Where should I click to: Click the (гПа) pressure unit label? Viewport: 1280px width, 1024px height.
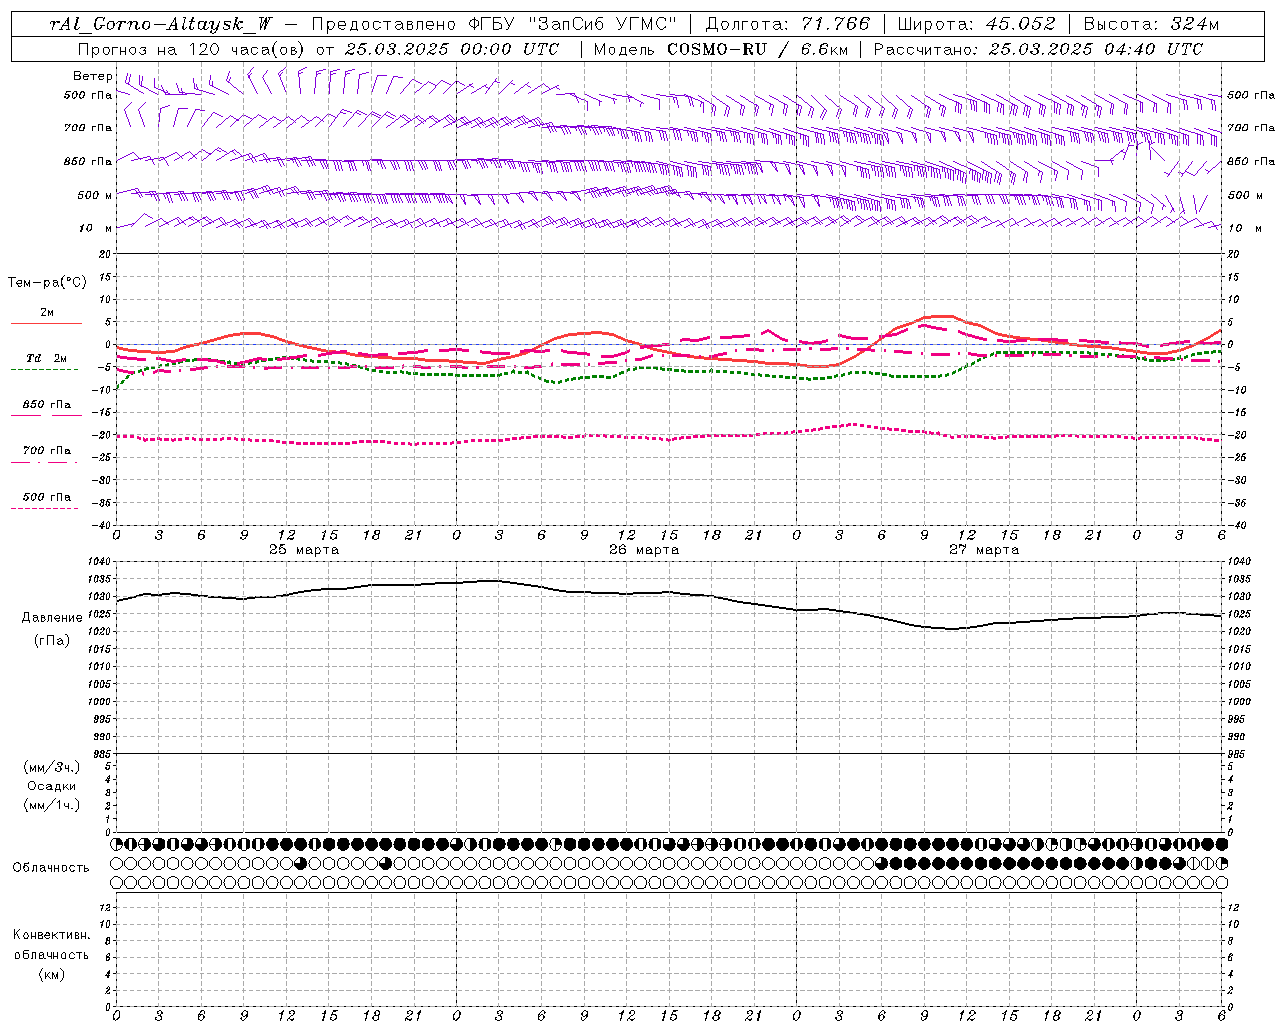click(51, 640)
